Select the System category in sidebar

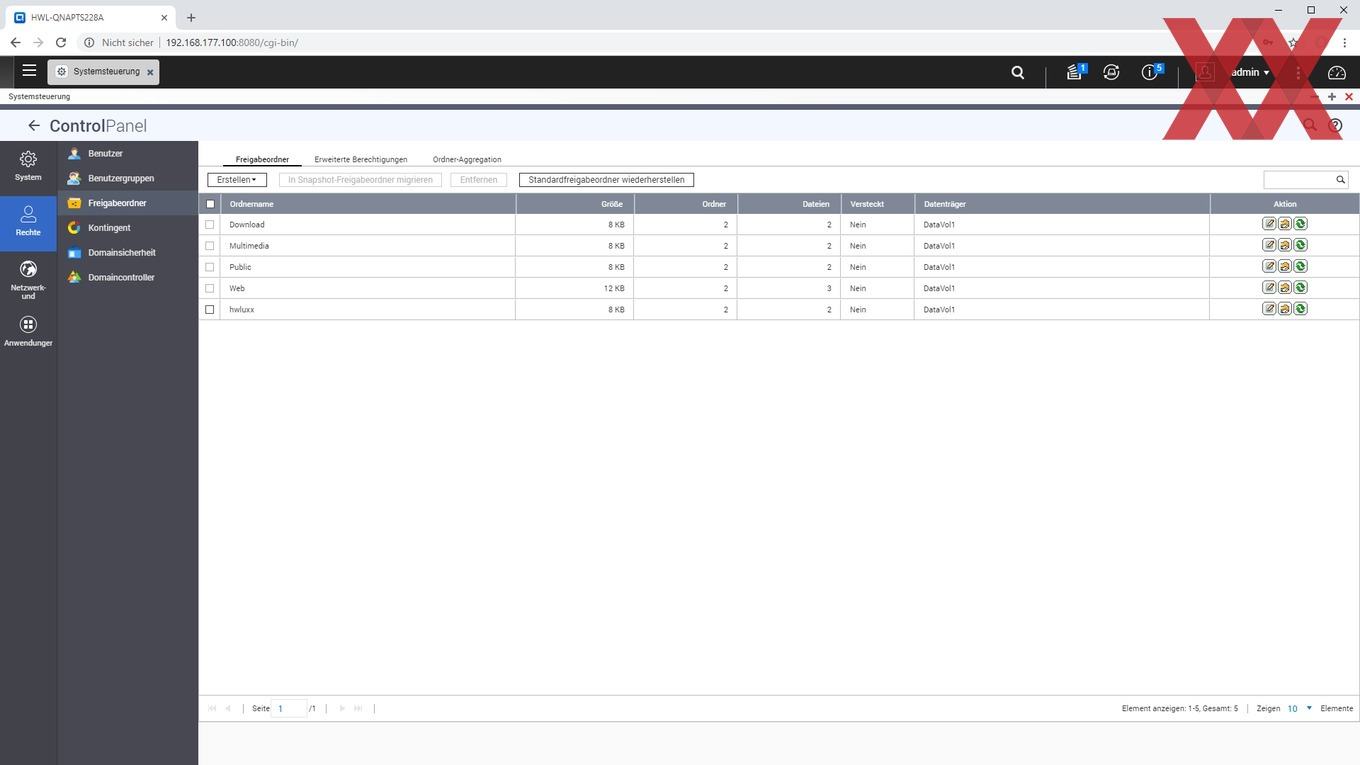pos(28,166)
